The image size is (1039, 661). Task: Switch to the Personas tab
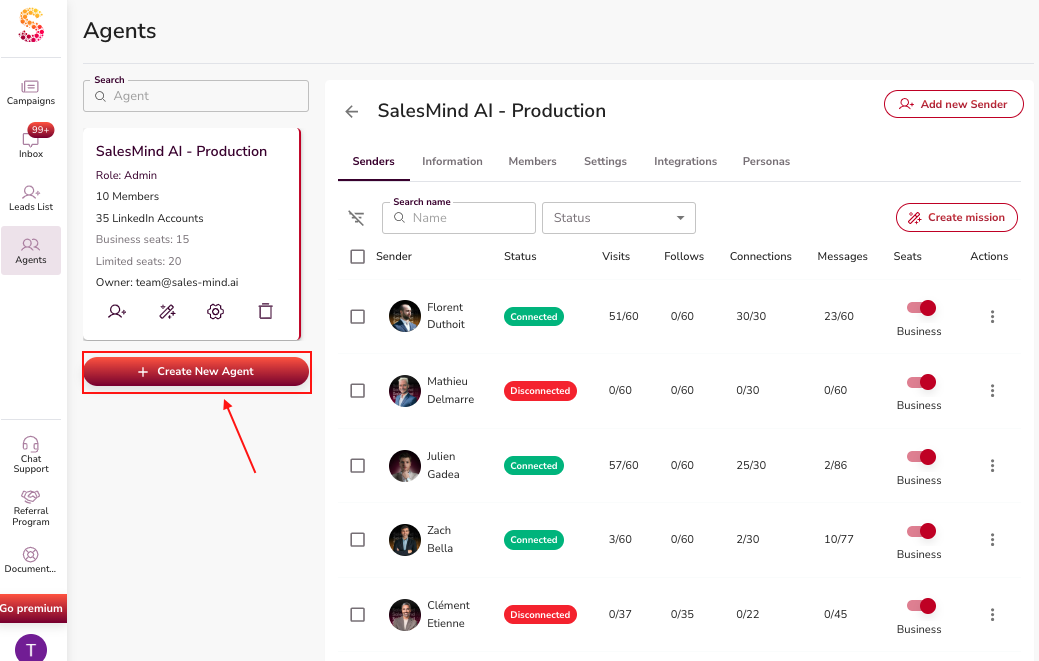point(766,161)
